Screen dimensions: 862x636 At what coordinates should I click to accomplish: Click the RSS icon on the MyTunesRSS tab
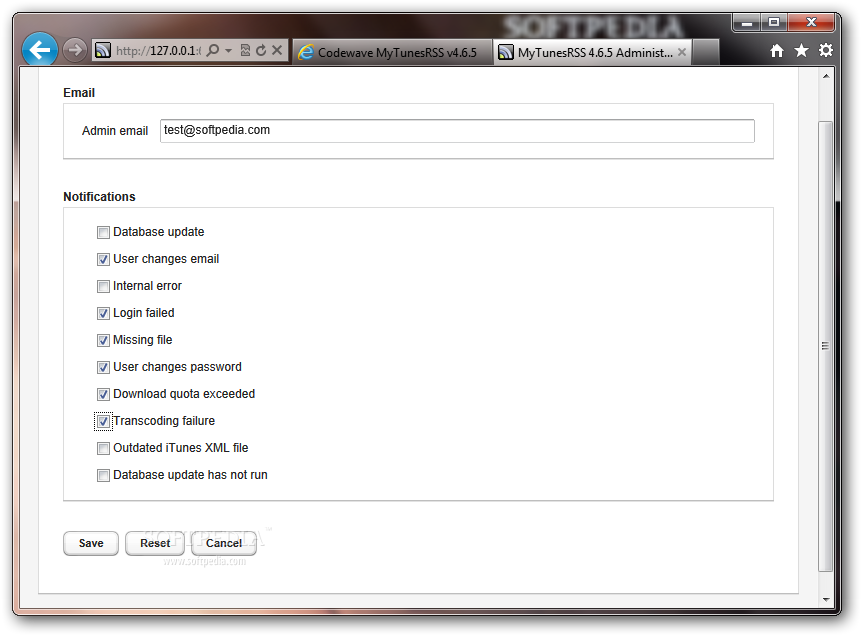coord(506,52)
